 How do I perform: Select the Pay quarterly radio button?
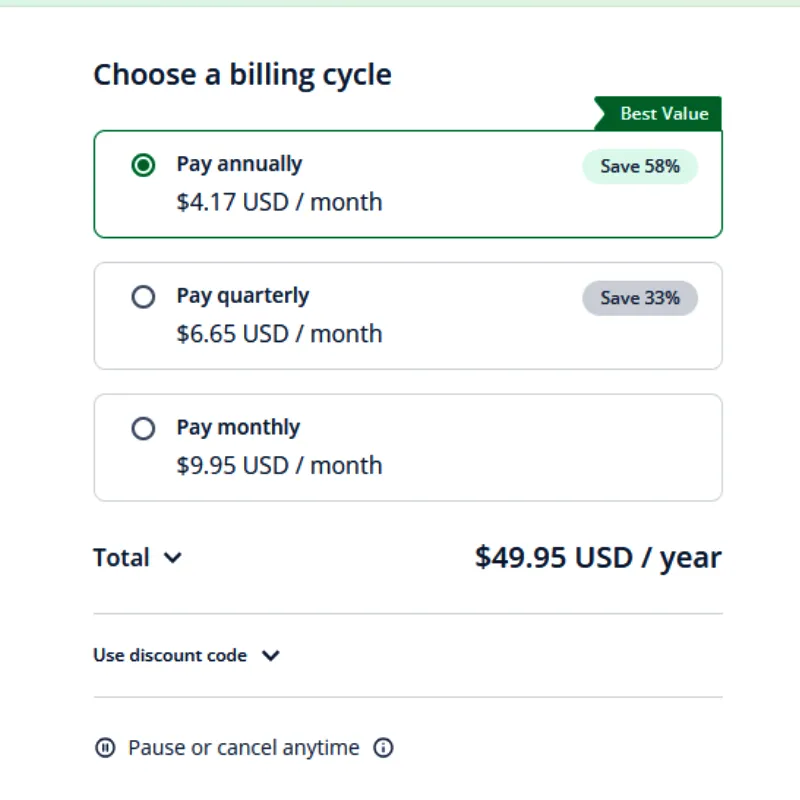[x=143, y=297]
